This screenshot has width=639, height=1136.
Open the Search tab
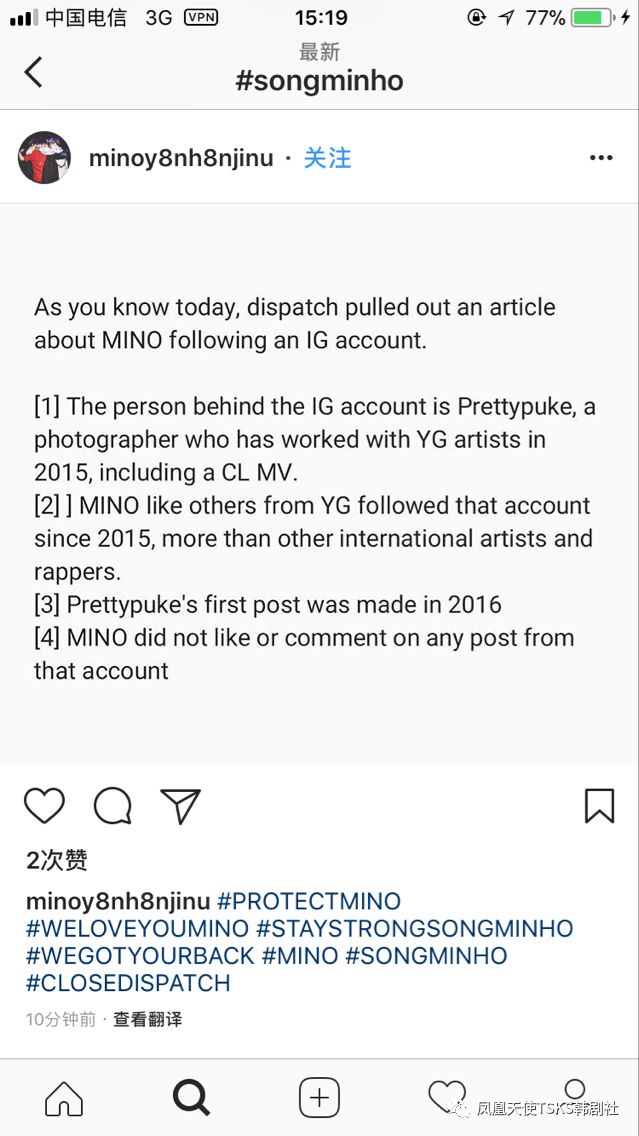191,1098
